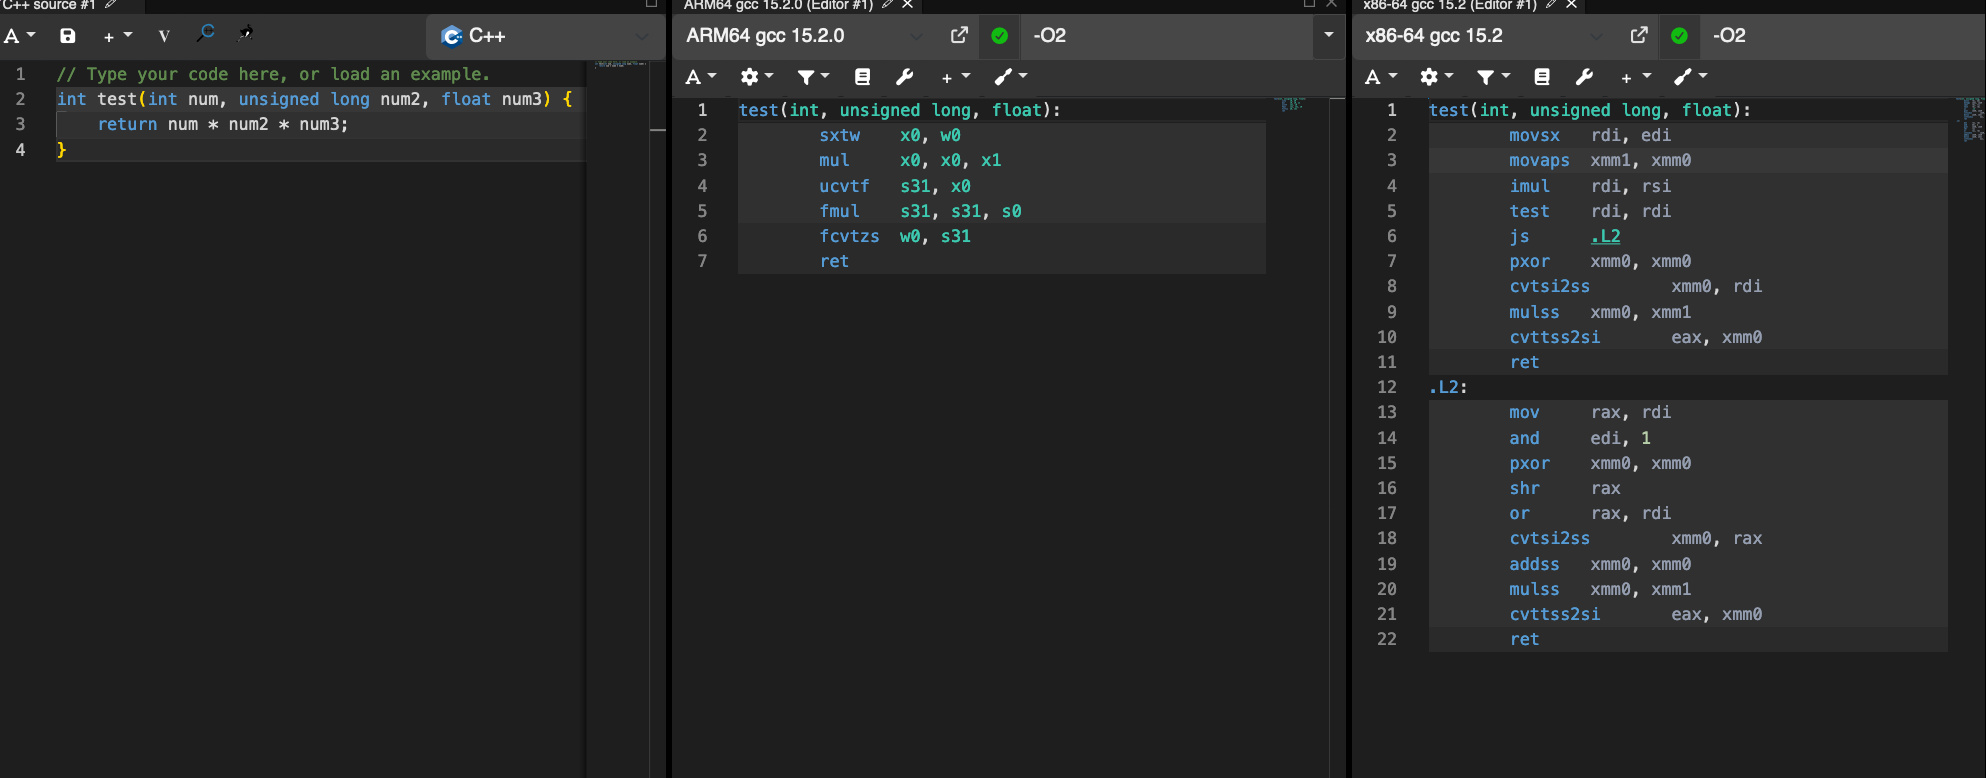The image size is (1986, 778).
Task: Rename the ARM64 gcc tab using pencil icon
Action: click(887, 5)
